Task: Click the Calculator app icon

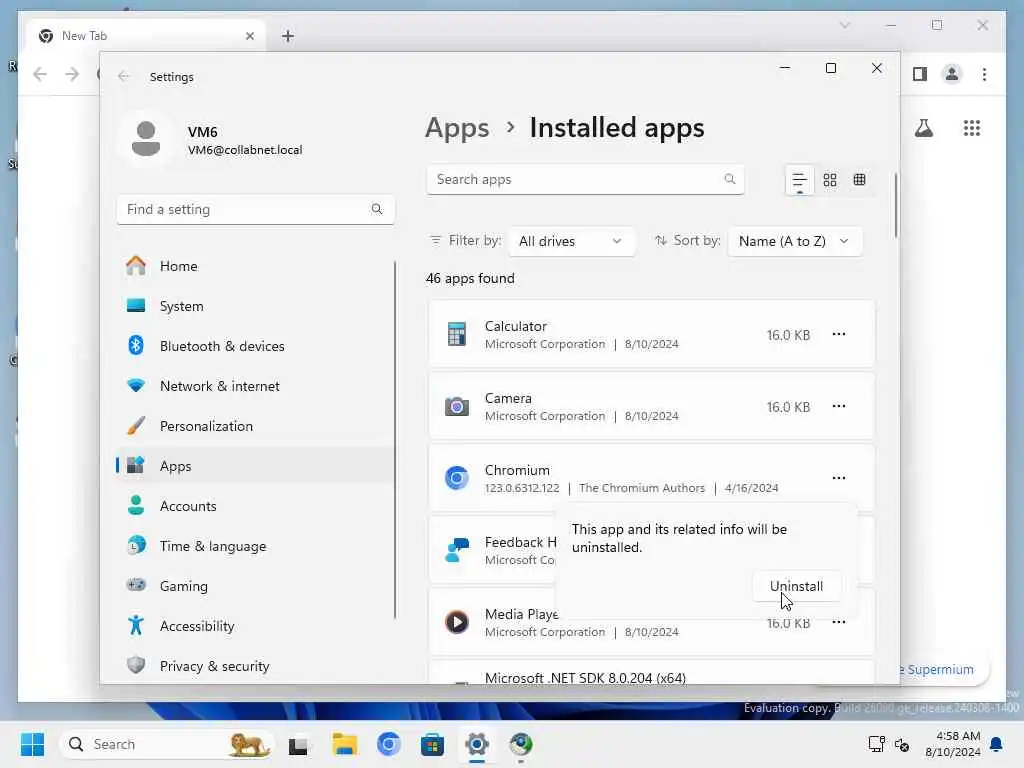Action: (456, 334)
